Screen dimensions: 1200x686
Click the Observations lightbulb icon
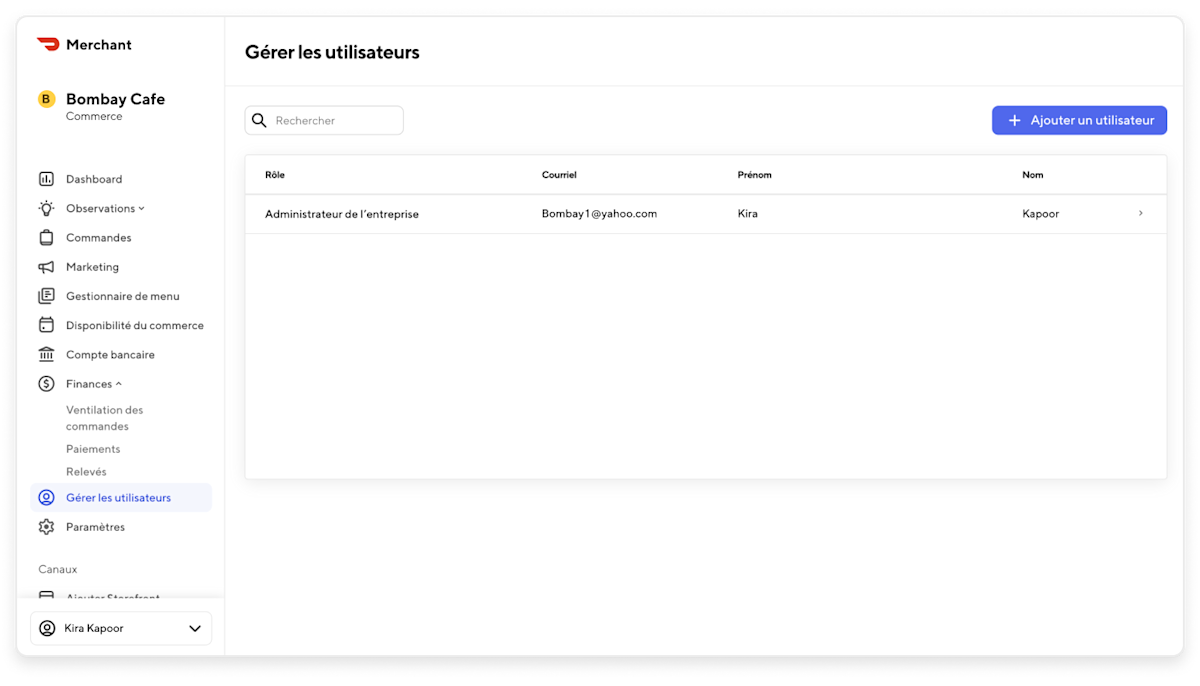click(x=46, y=208)
